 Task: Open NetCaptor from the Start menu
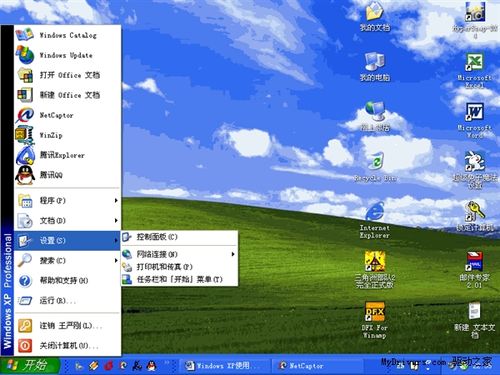tap(67, 115)
